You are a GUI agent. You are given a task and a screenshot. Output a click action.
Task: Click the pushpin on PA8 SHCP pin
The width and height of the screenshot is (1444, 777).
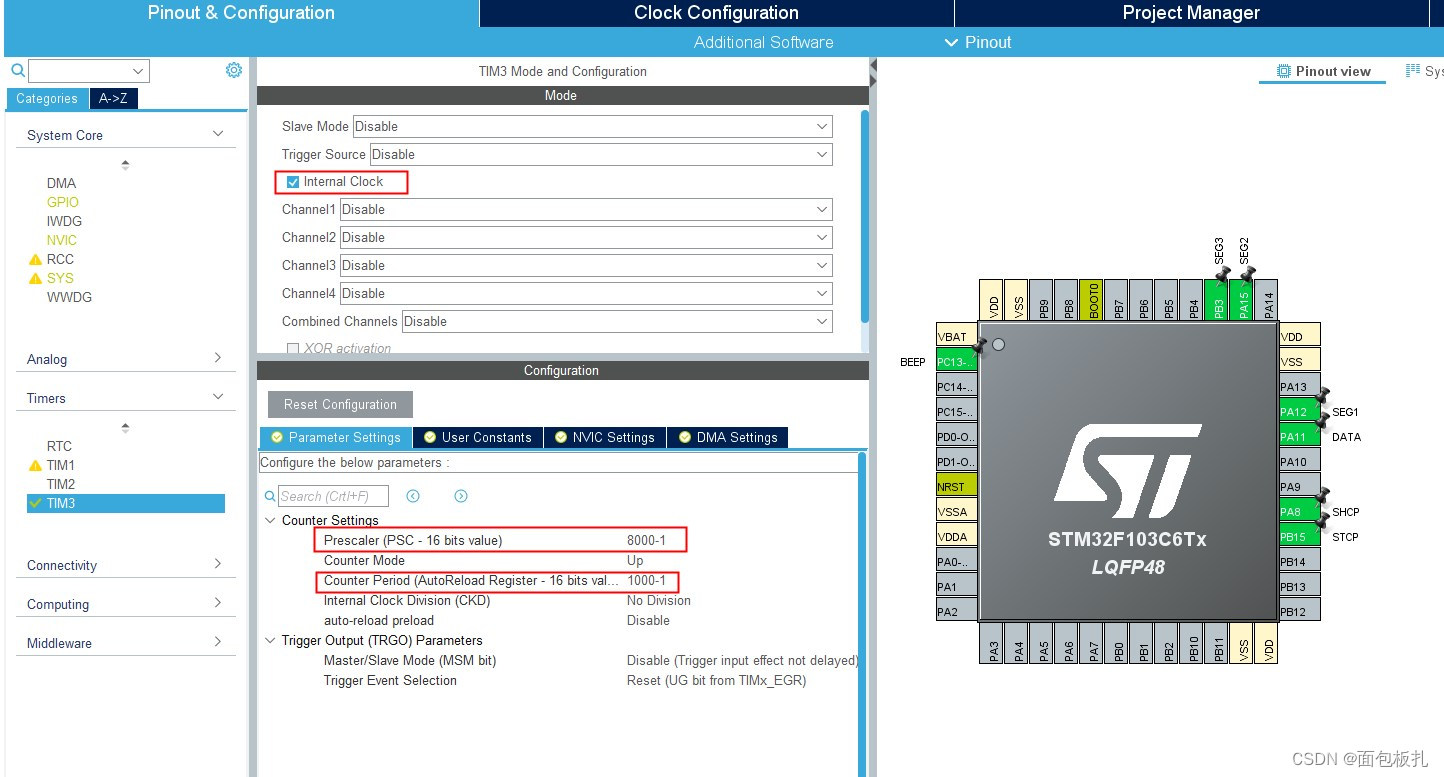pyautogui.click(x=1322, y=496)
